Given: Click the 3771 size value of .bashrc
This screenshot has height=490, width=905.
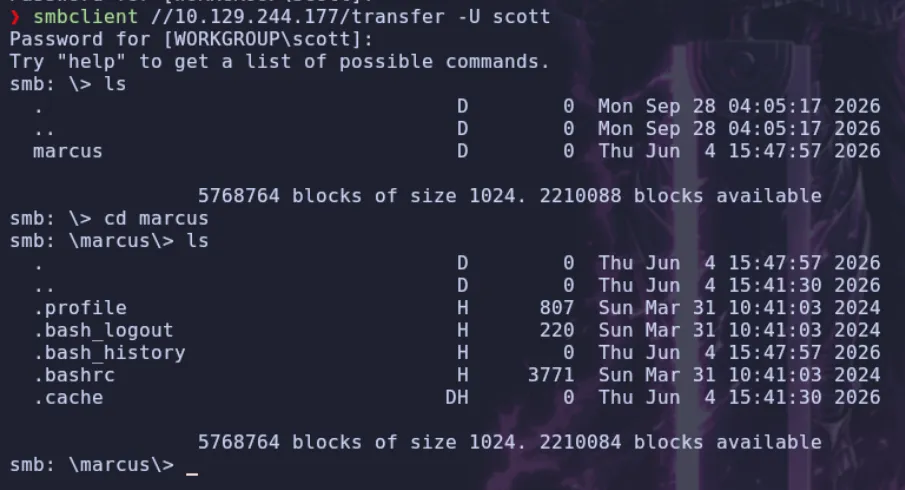Looking at the screenshot, I should tap(551, 375).
